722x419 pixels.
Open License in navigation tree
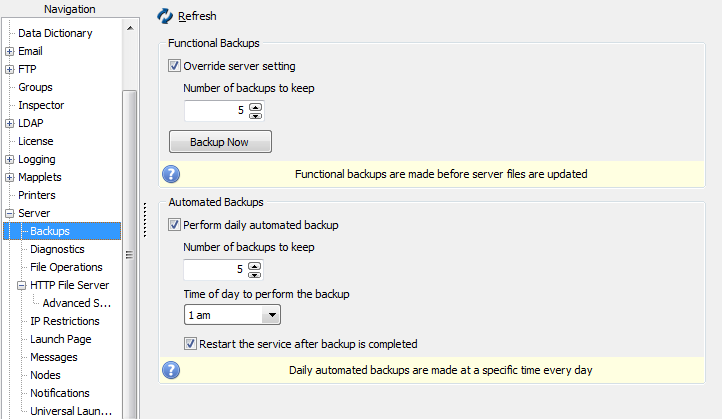pyautogui.click(x=35, y=141)
